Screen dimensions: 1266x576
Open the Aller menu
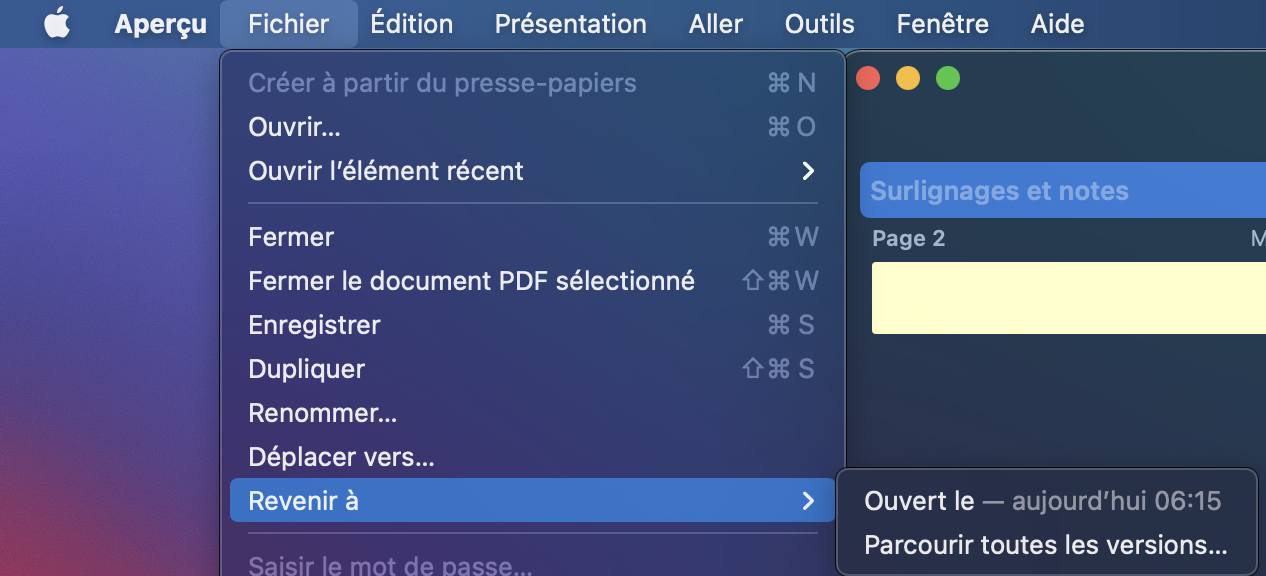[x=716, y=24]
